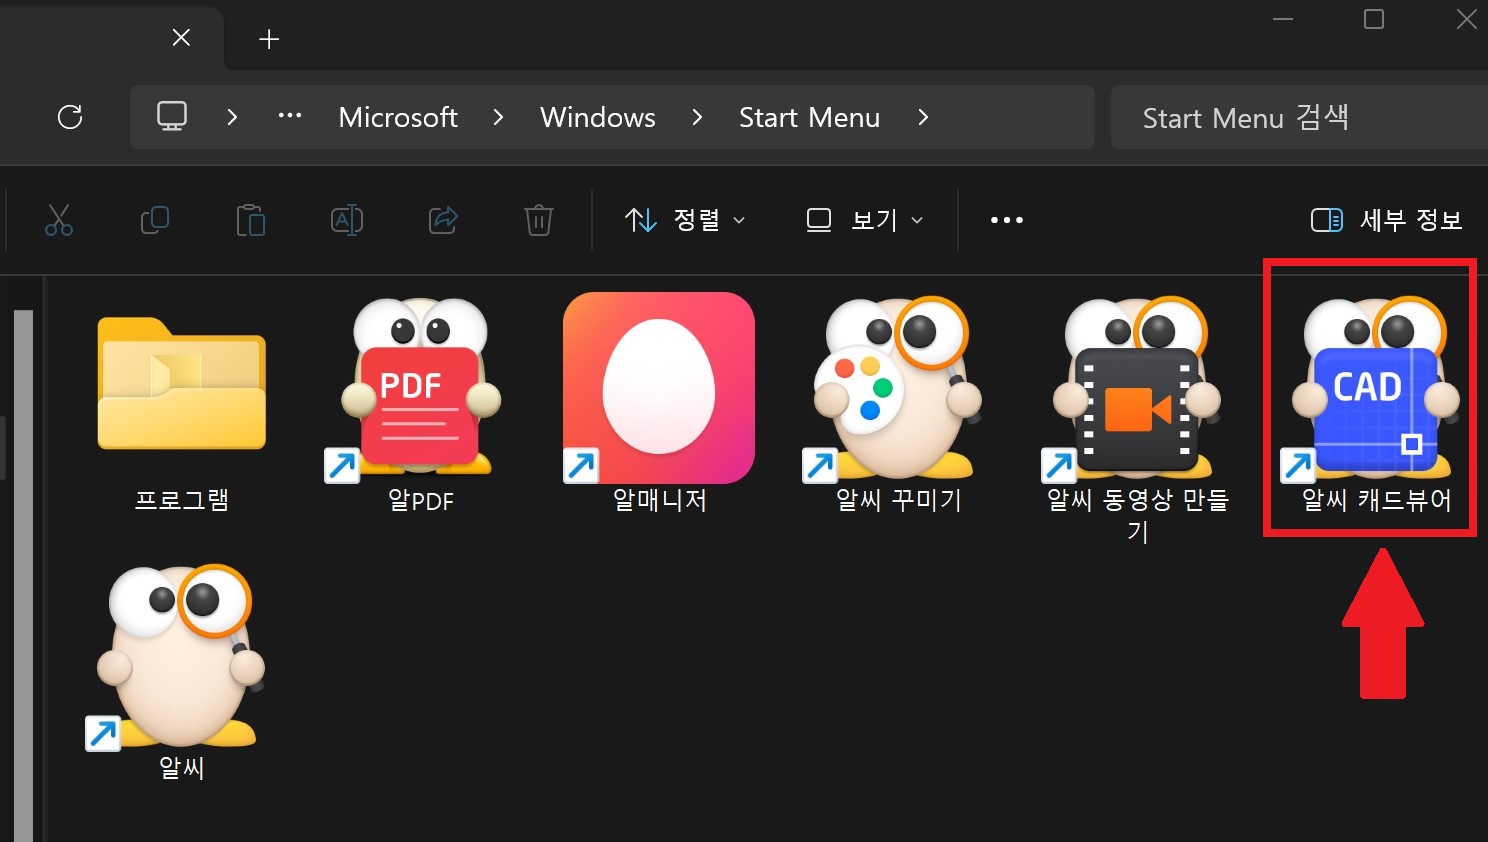Expand hidden breadcrumb path ellipsis
This screenshot has width=1488, height=842.
click(x=290, y=116)
